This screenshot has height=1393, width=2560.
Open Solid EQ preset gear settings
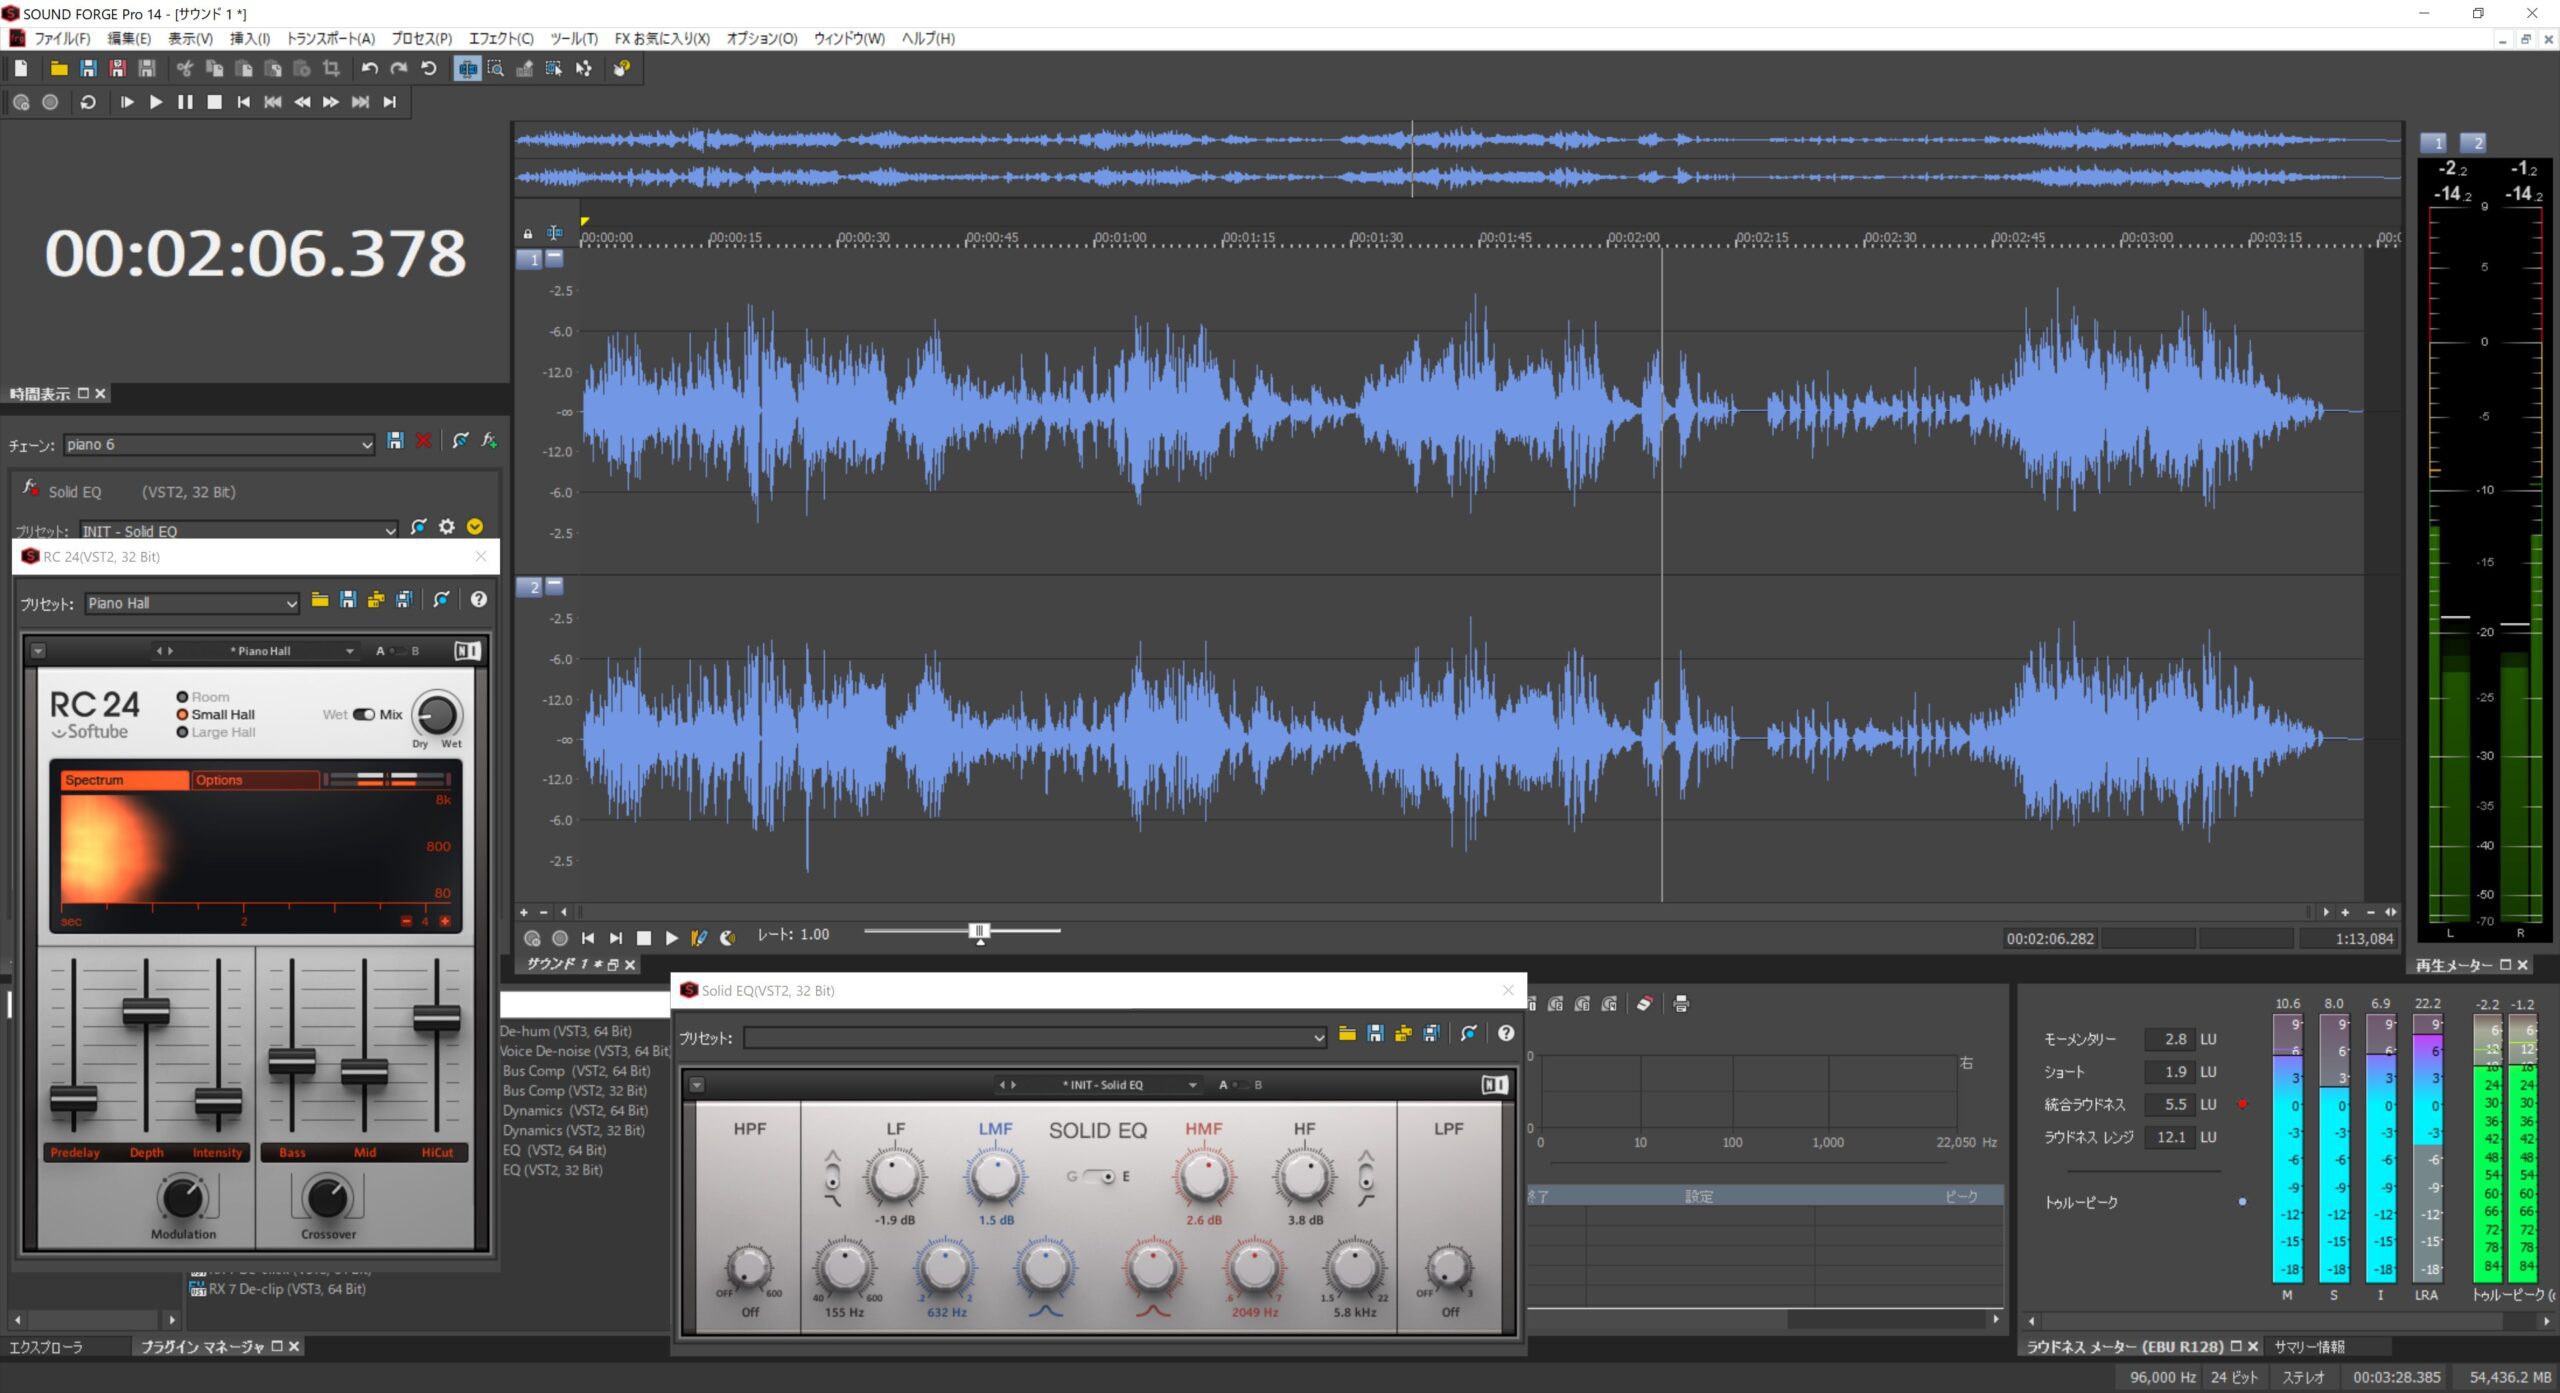(447, 526)
